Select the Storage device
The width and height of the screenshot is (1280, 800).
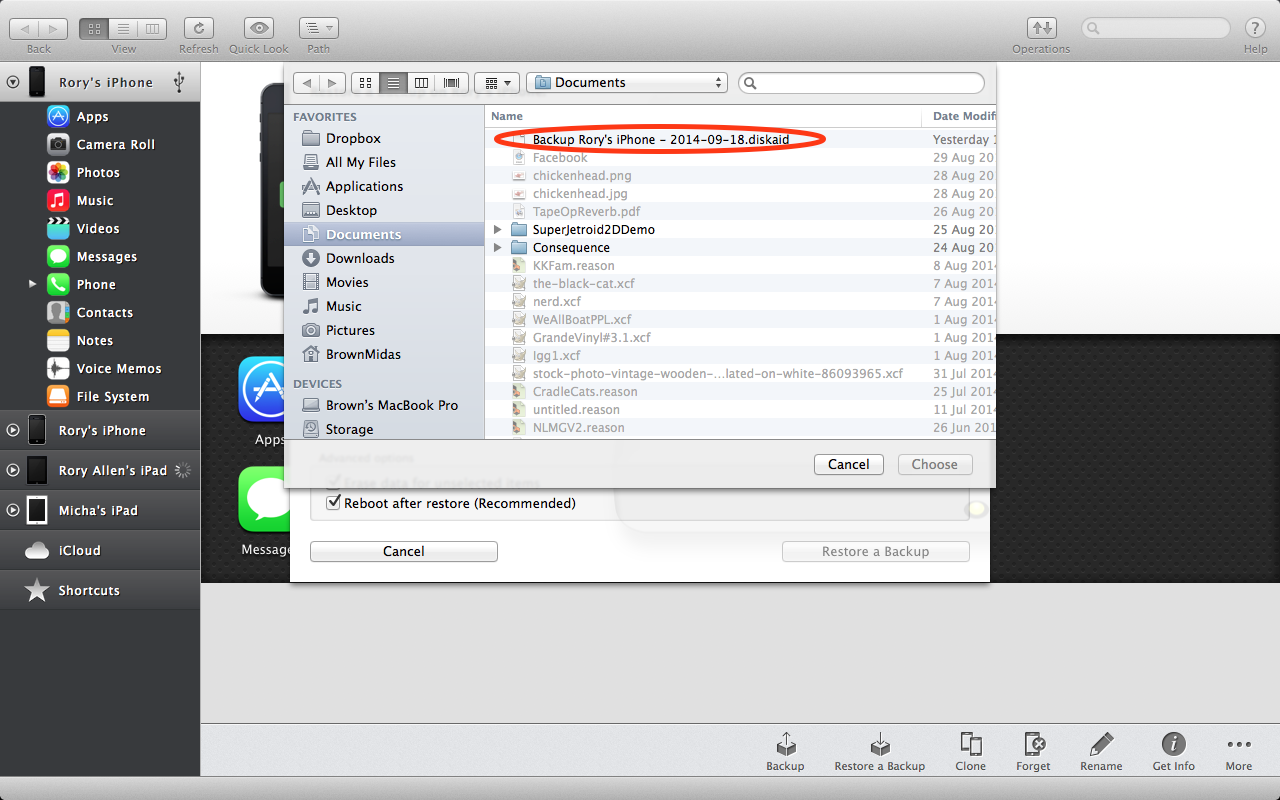click(337, 429)
